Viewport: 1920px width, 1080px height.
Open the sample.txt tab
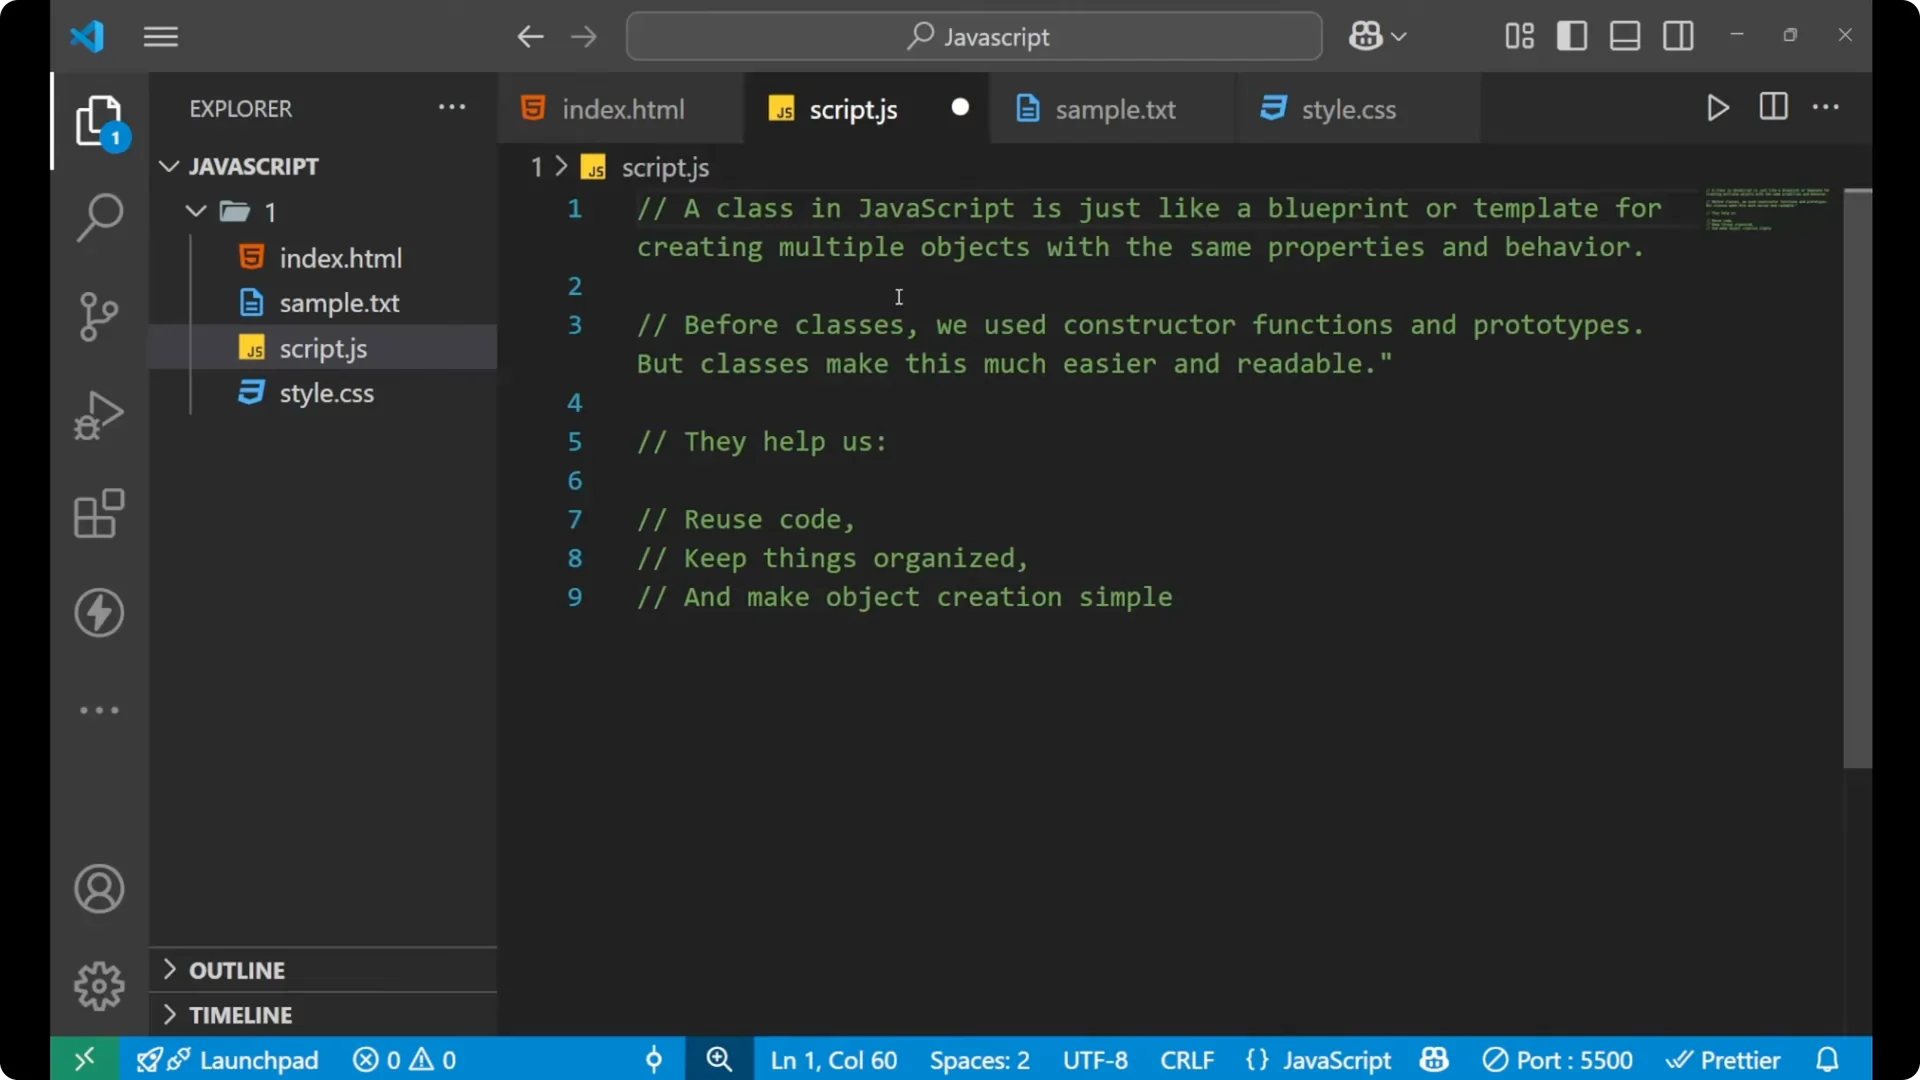pyautogui.click(x=1116, y=108)
